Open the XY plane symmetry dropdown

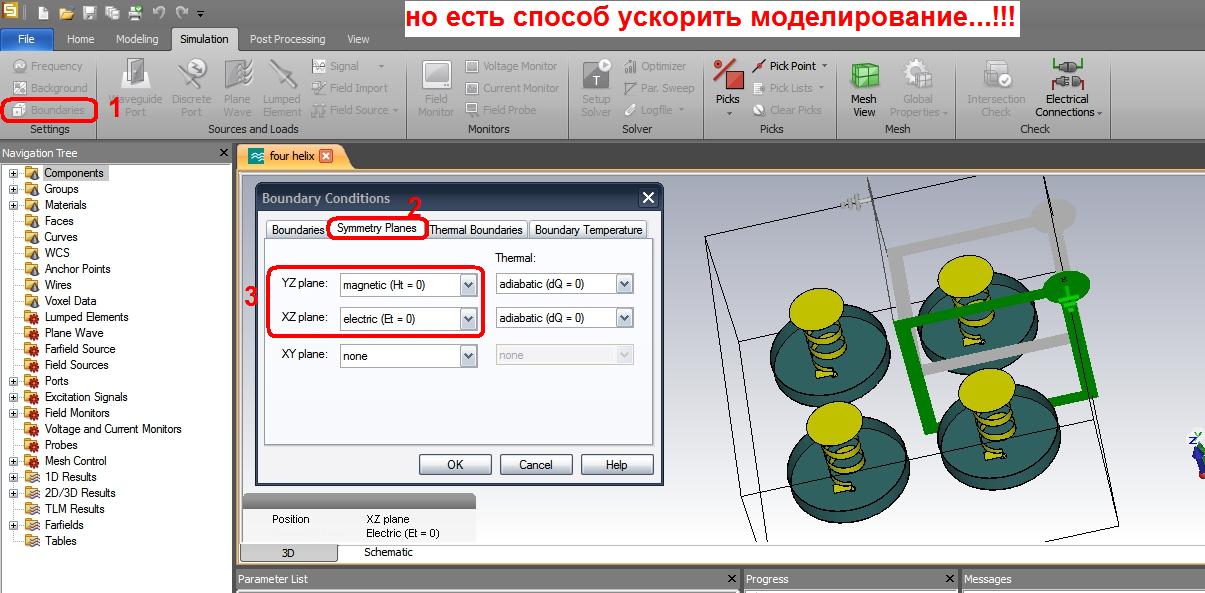468,355
